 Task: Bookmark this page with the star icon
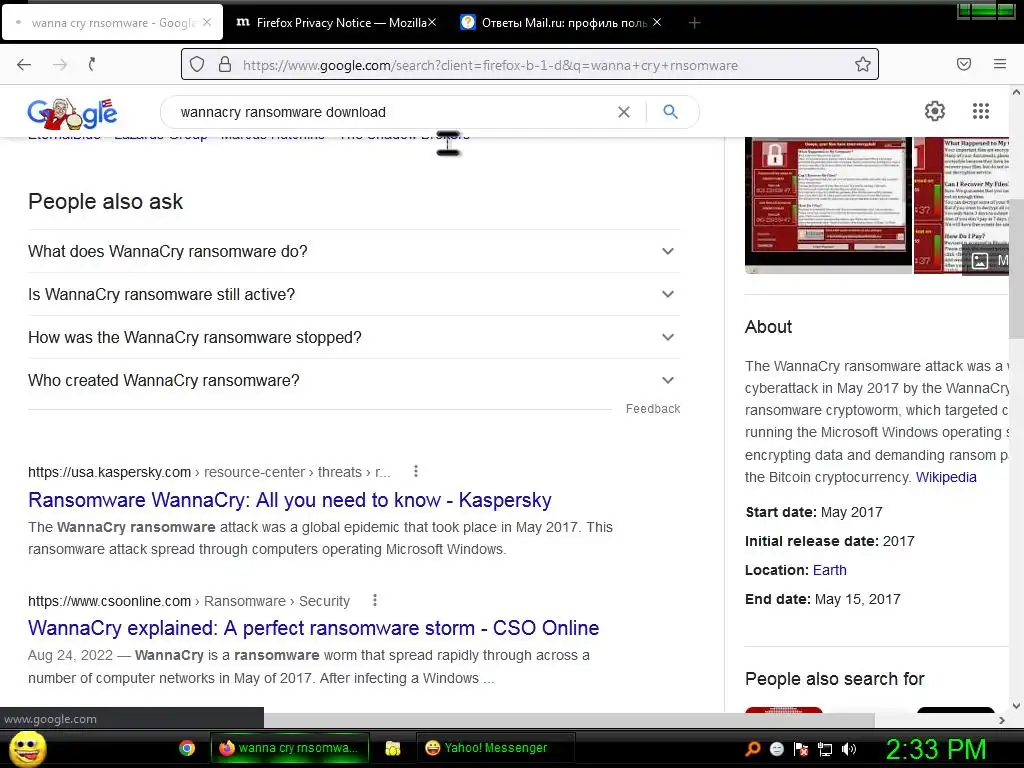(x=863, y=64)
